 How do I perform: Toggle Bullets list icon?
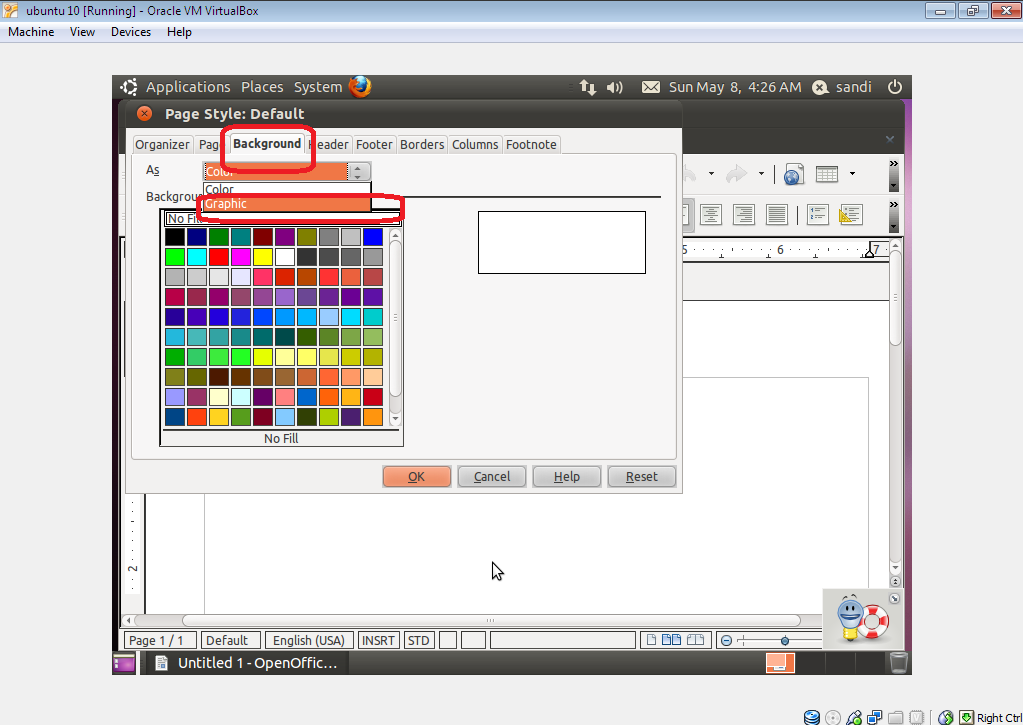(x=850, y=214)
